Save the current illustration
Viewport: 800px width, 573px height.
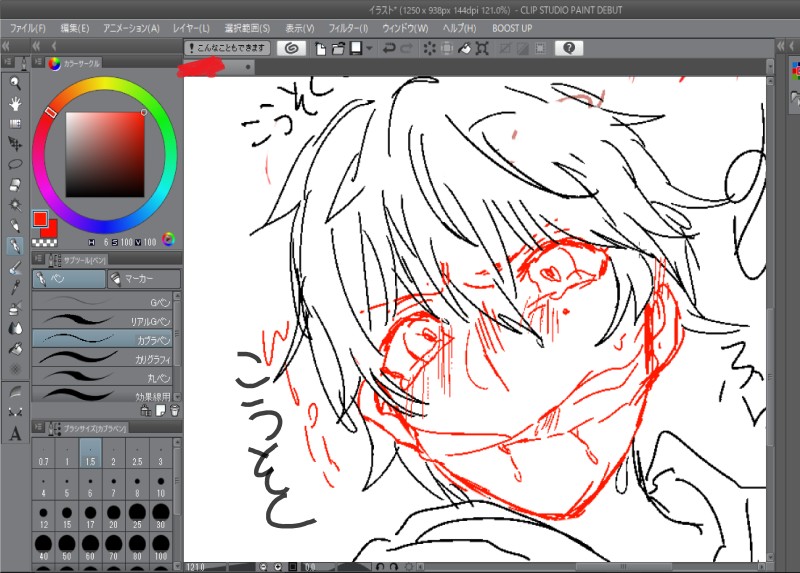(356, 48)
